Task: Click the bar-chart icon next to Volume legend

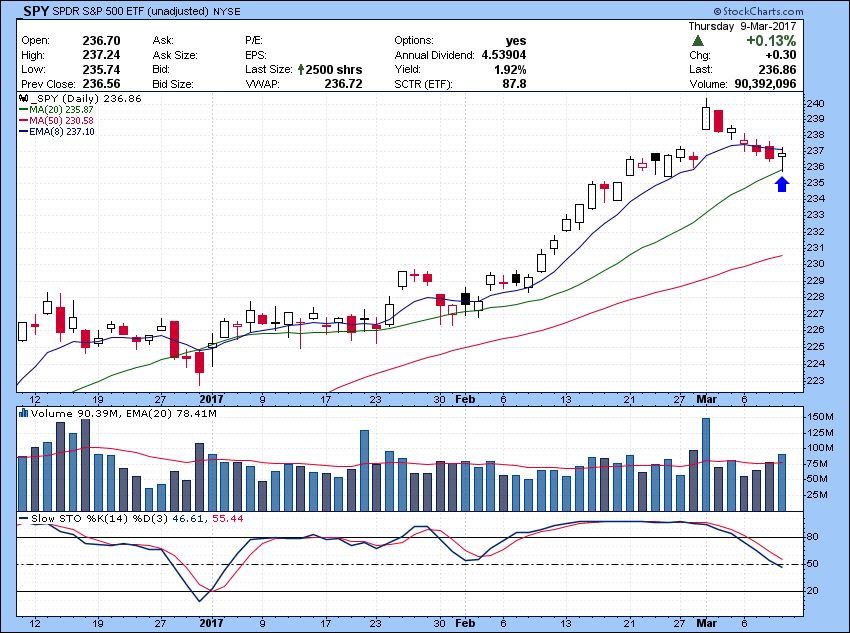Action: pyautogui.click(x=23, y=414)
